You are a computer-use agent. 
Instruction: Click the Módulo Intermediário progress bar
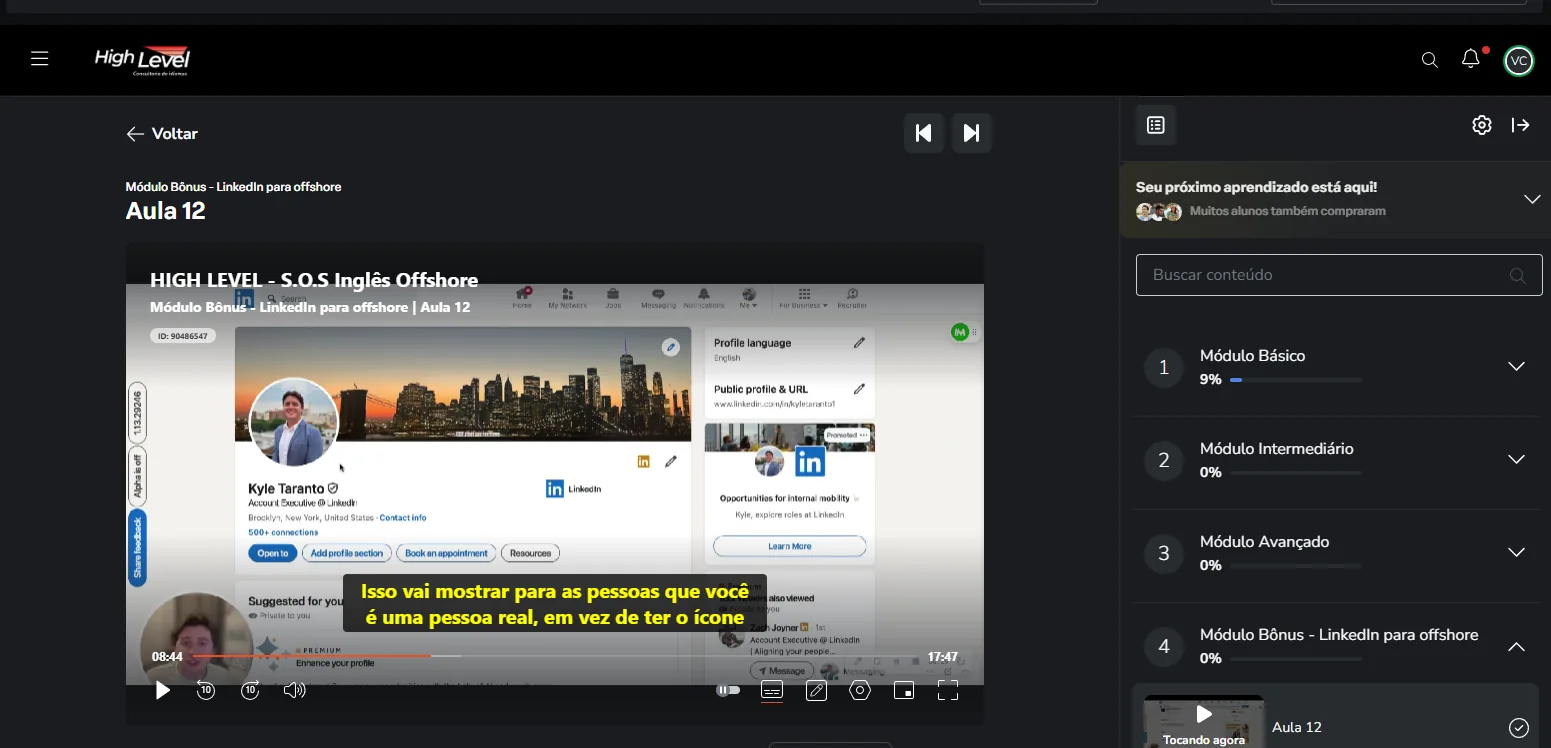pos(1296,473)
